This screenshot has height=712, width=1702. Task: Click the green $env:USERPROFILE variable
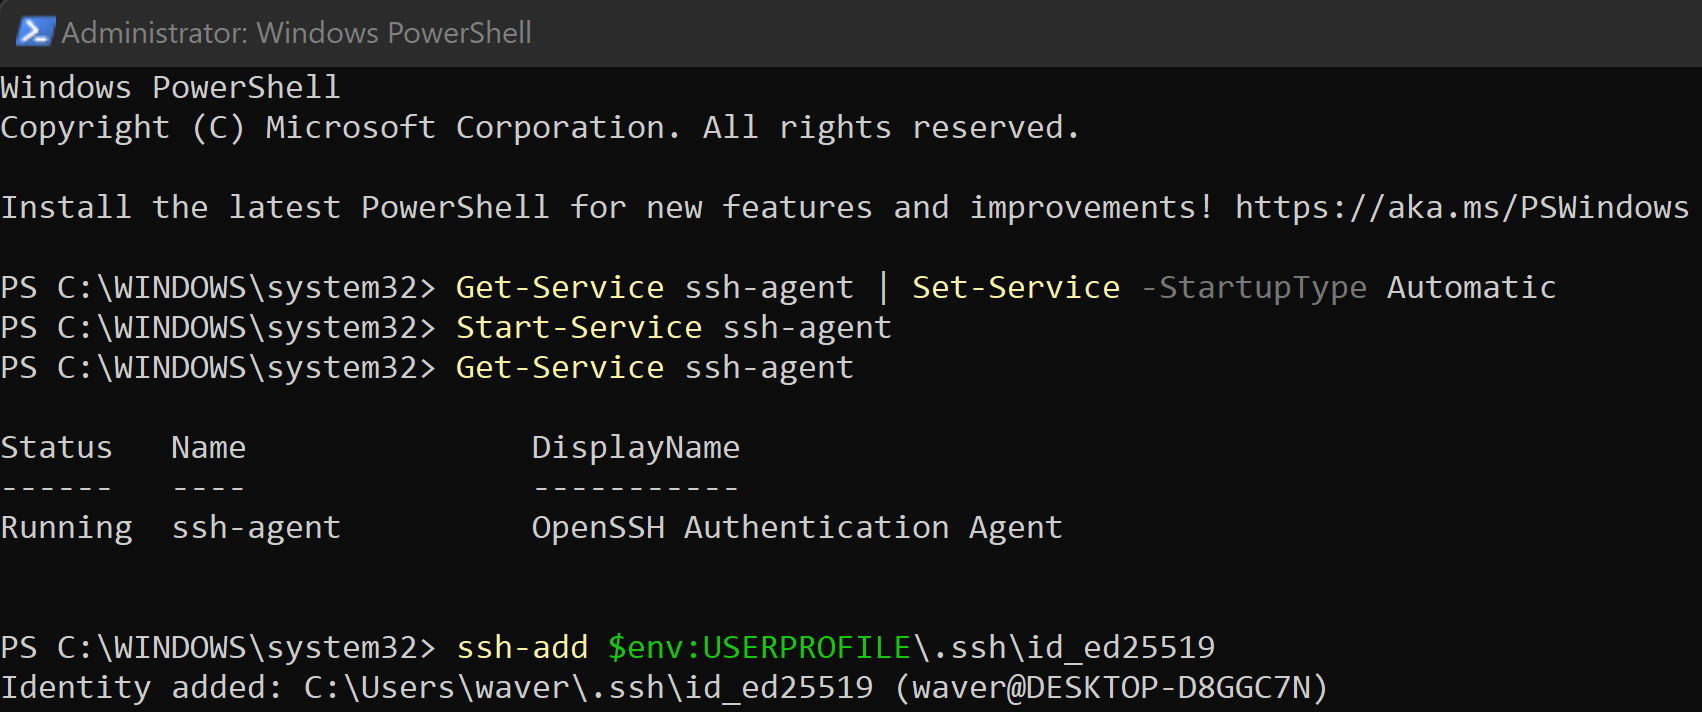coord(759,648)
